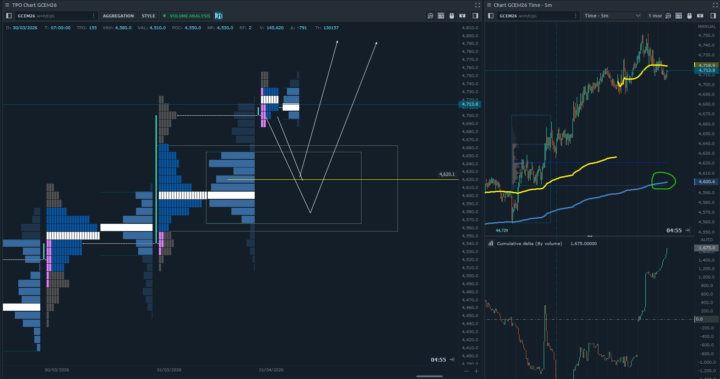Zoom in with plus button on TPO Chart

(476, 371)
